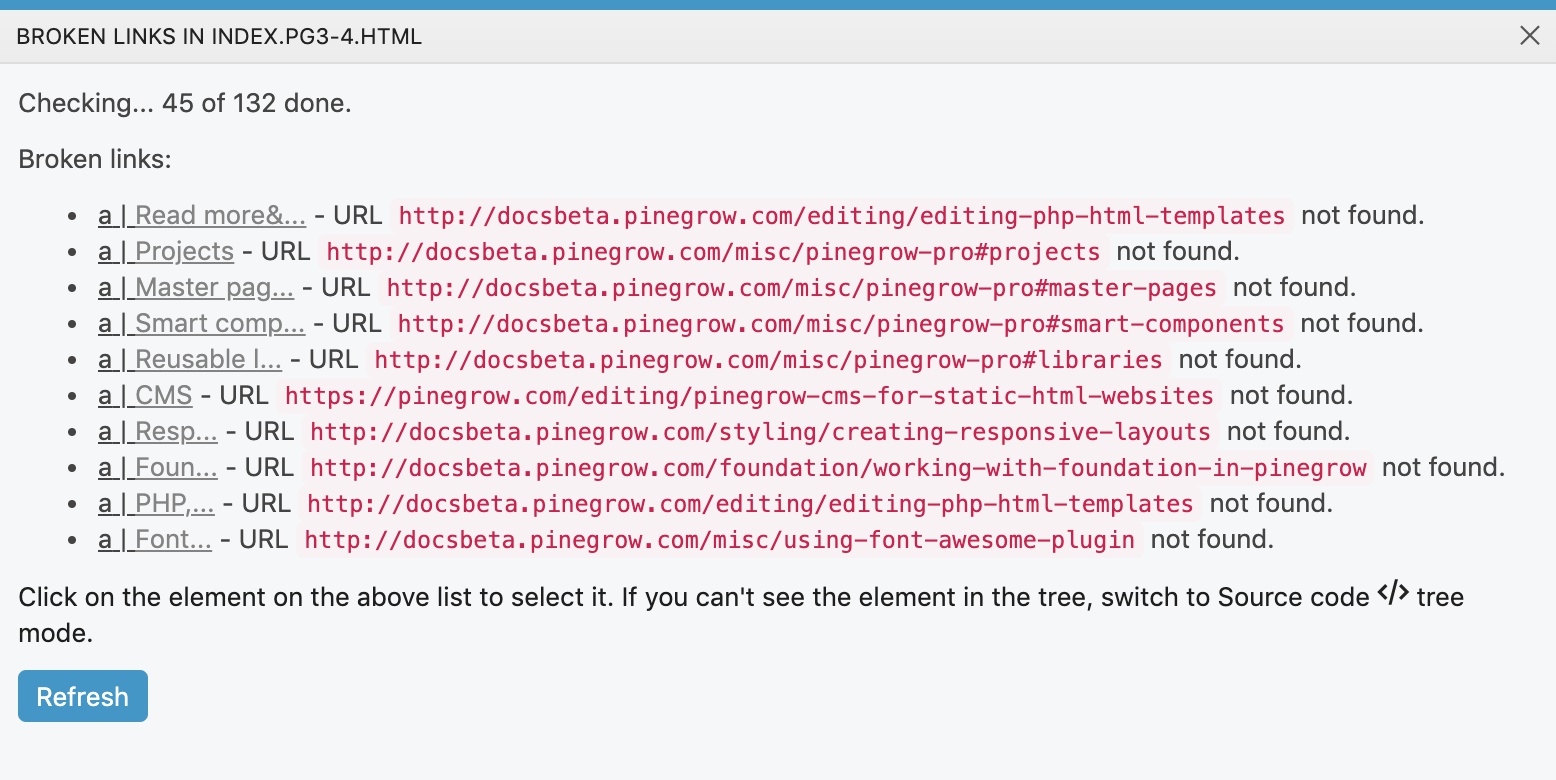The image size is (1556, 780).
Task: Select the 'PHP,...' link element
Action: tap(156, 503)
